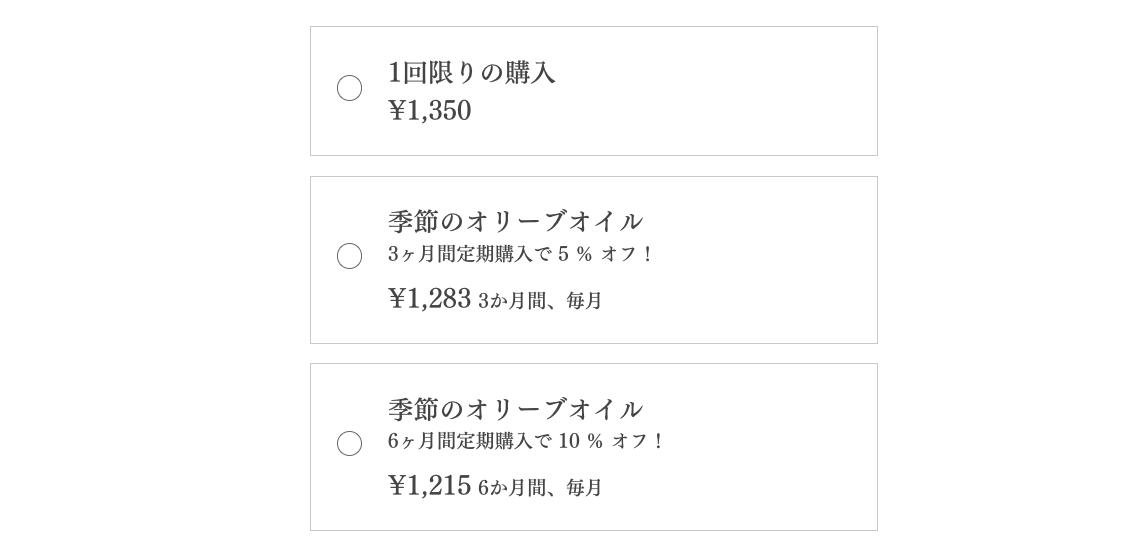This screenshot has width=1148, height=550.
Task: Click the 6か月間、毎月 billing interval text
Action: pyautogui.click(x=540, y=488)
